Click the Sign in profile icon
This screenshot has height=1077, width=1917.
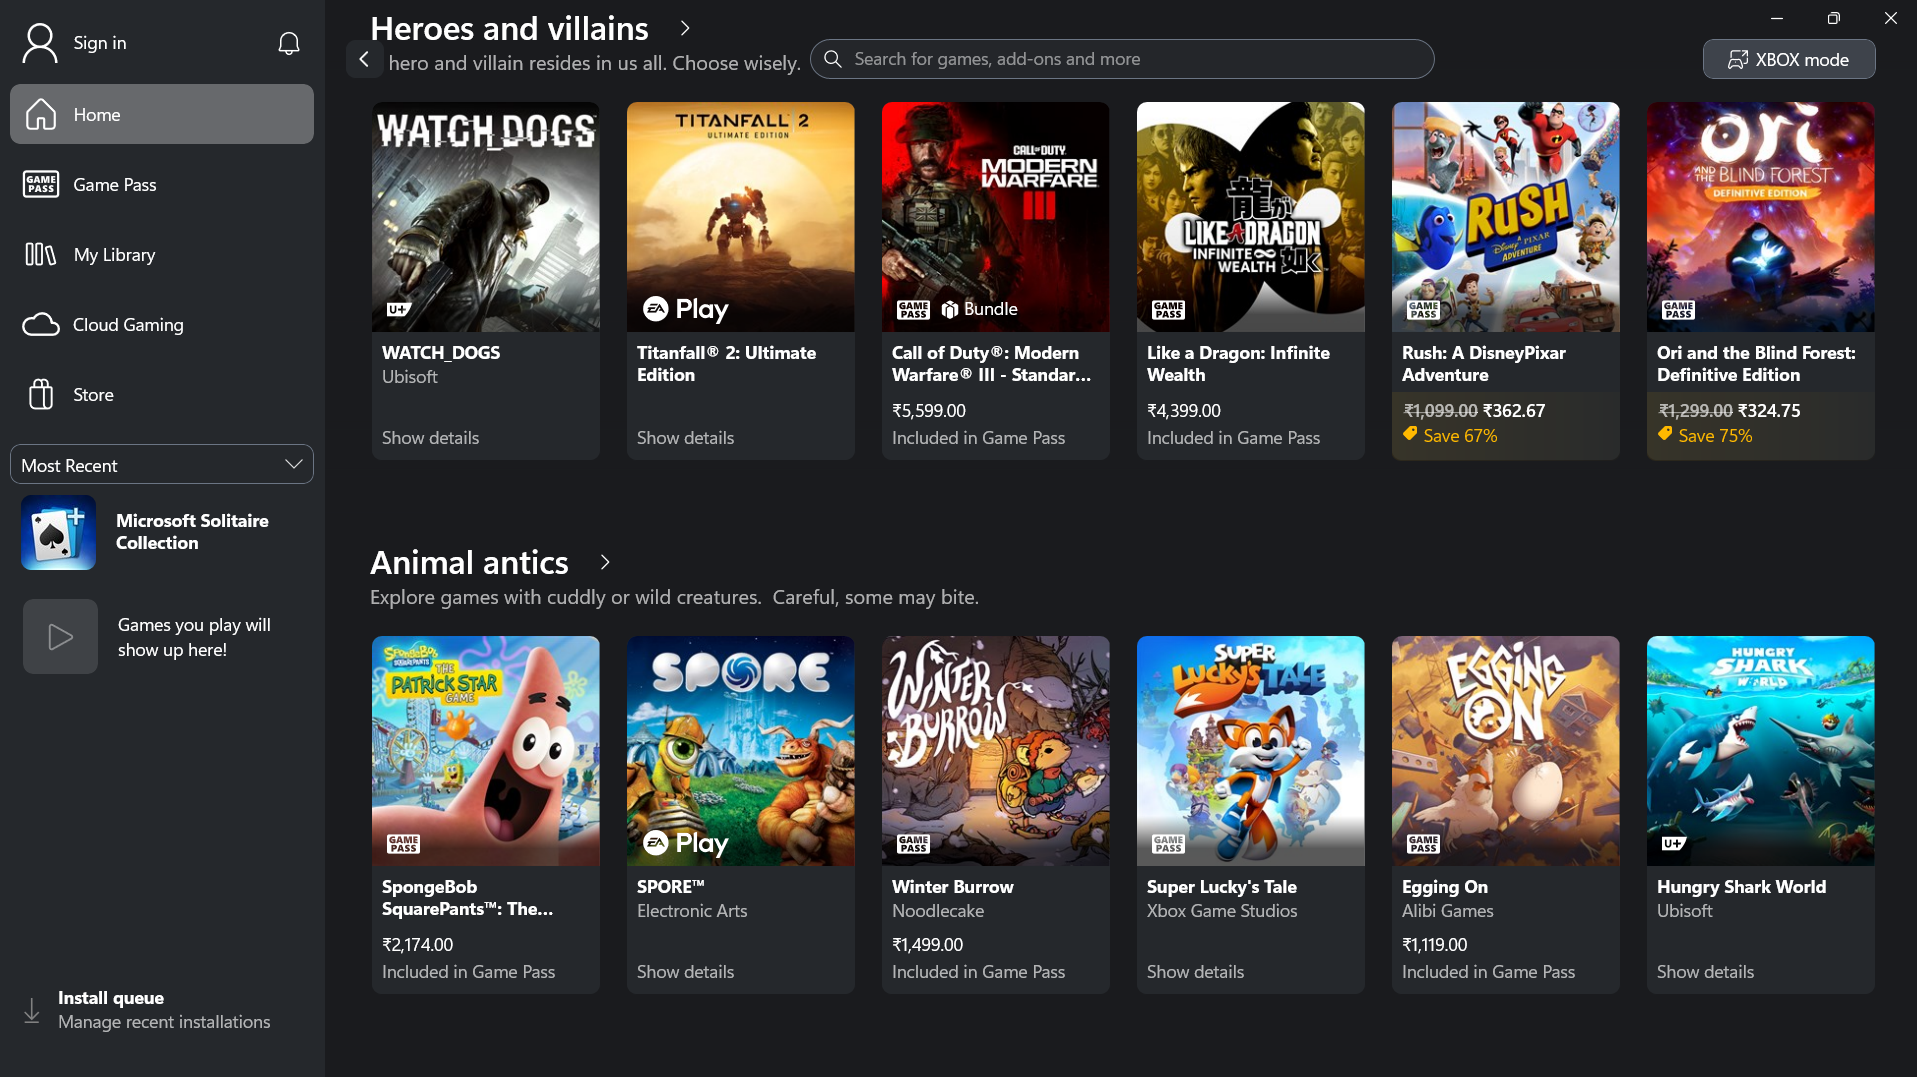40,43
